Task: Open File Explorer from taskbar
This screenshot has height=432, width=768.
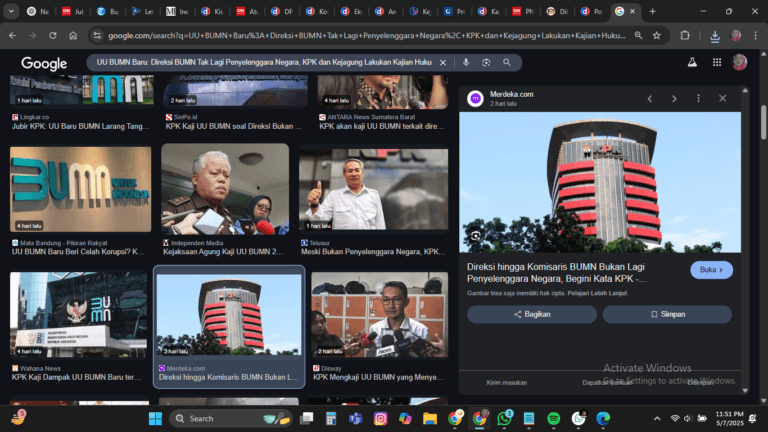Action: click(430, 419)
